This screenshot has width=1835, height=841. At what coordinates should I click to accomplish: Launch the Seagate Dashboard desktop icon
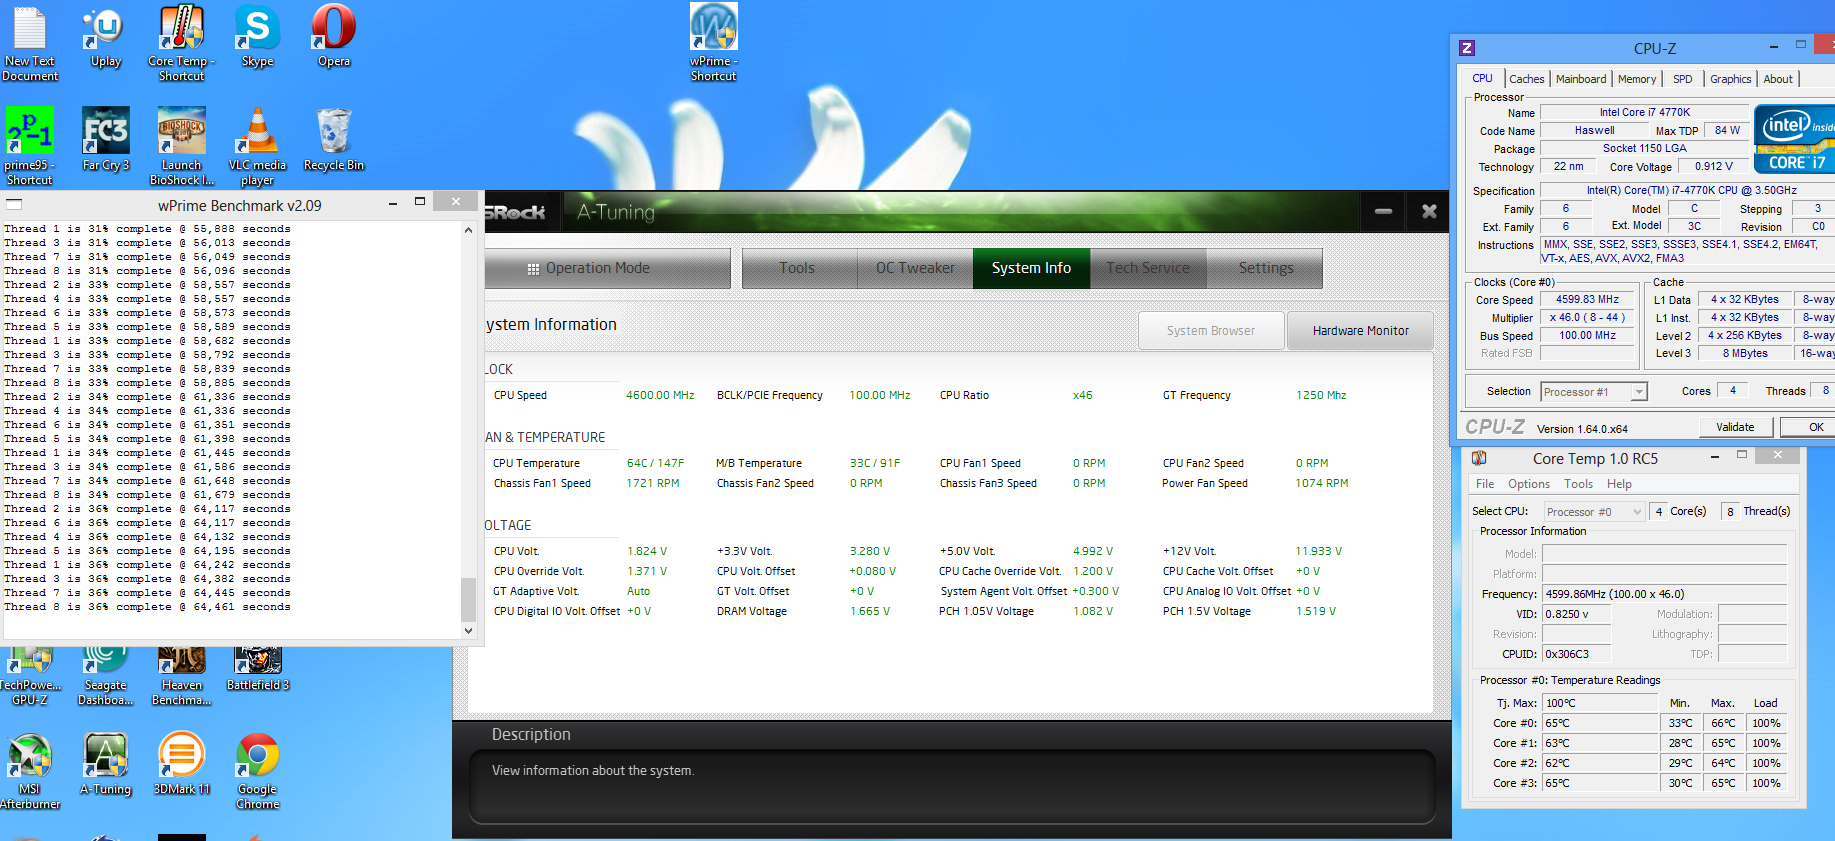coord(105,677)
